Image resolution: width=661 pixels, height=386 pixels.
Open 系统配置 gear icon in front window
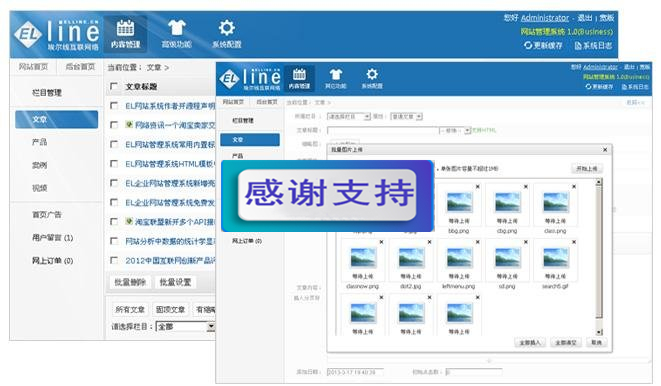click(x=372, y=74)
